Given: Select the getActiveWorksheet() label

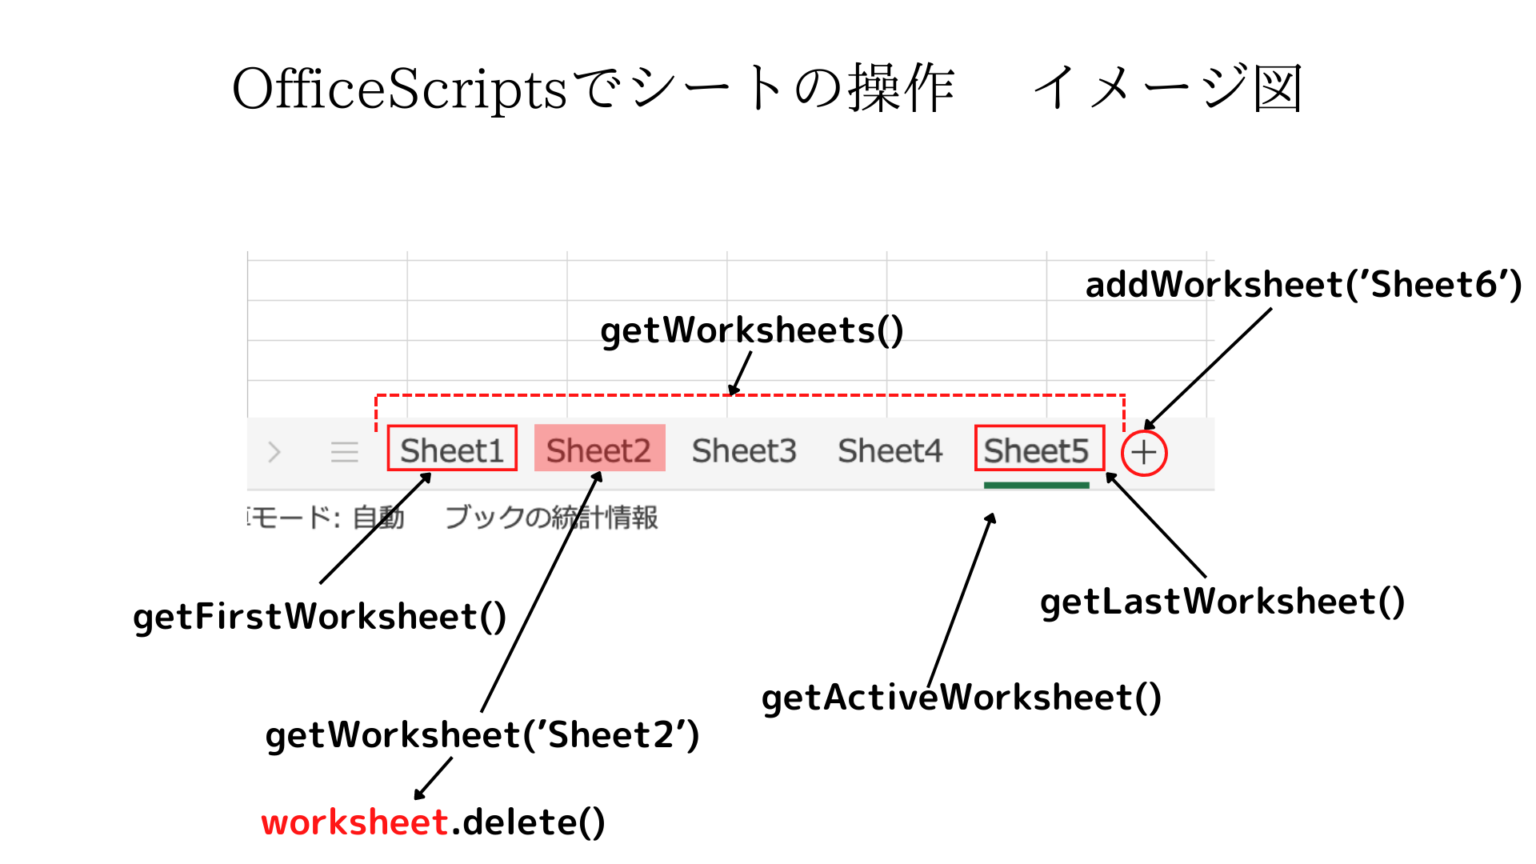Looking at the screenshot, I should point(962,697).
